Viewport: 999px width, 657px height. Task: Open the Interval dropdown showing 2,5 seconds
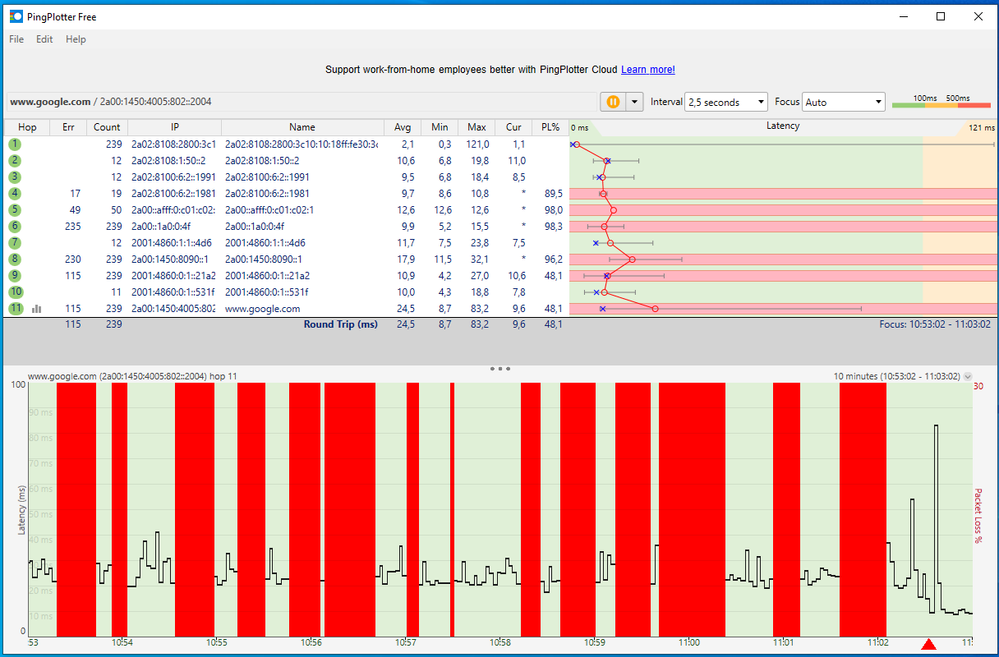(725, 101)
